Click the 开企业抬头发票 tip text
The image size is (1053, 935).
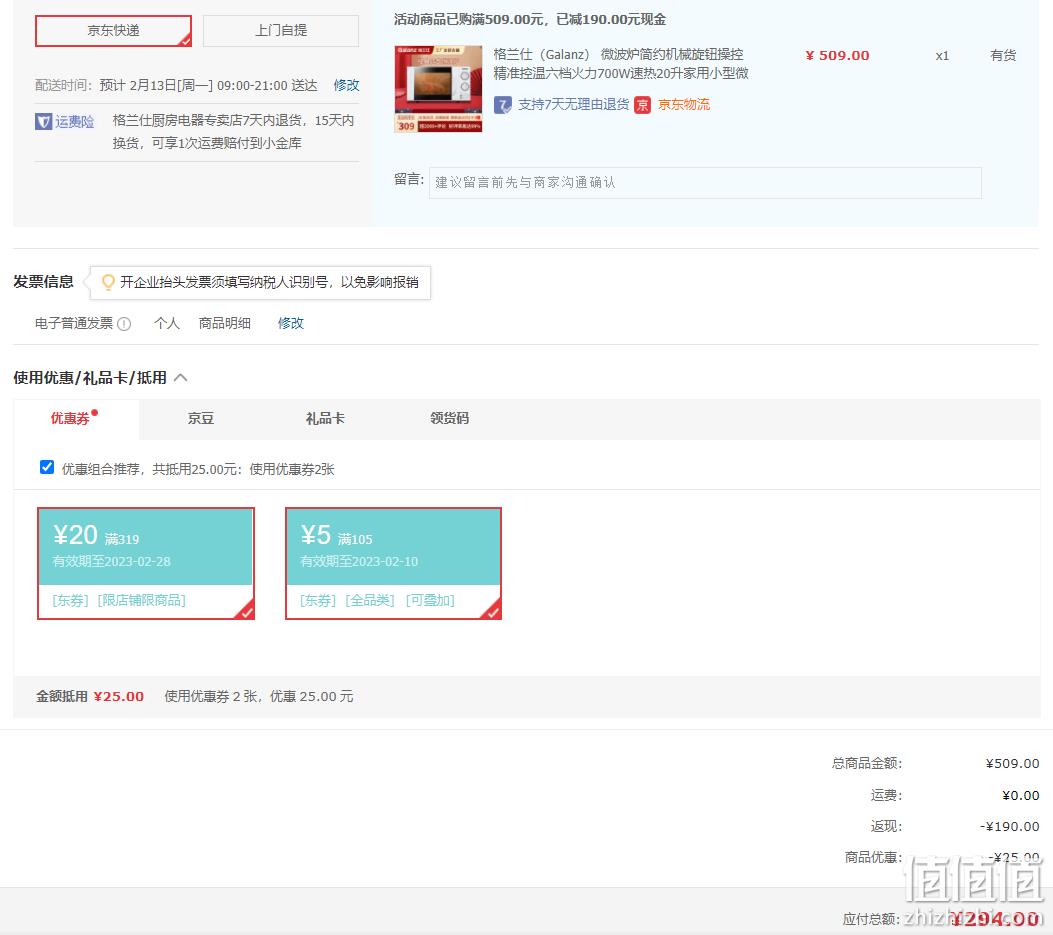pos(269,282)
